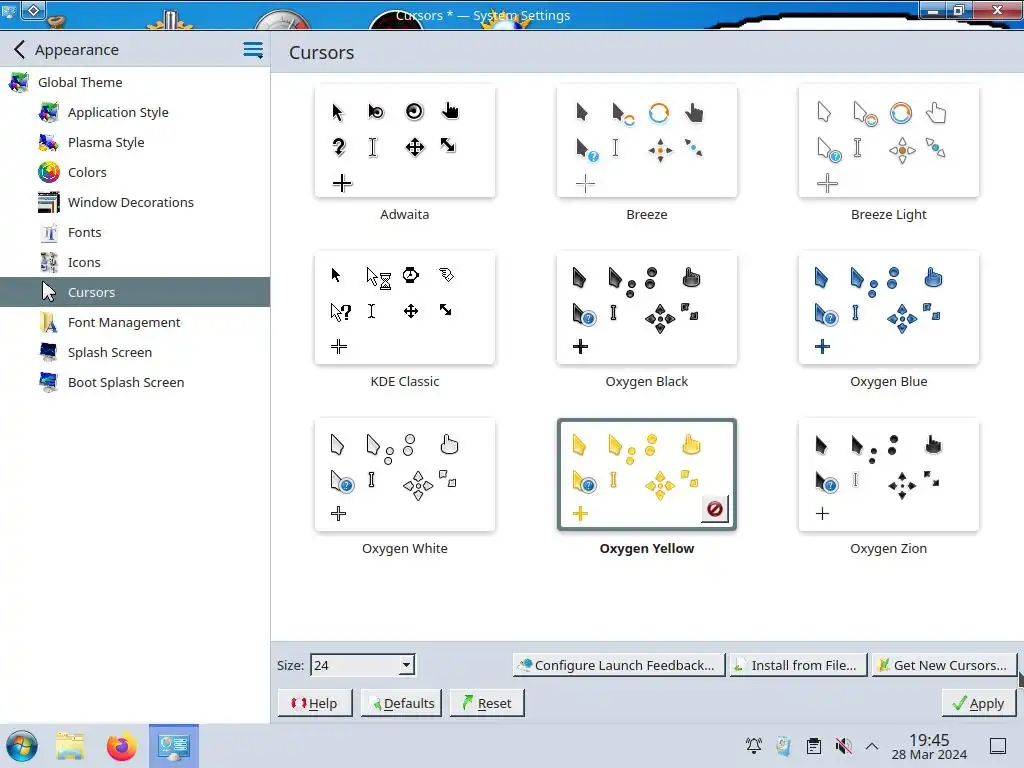Viewport: 1024px width, 768px height.
Task: Click Configure Launch Feedback button
Action: coord(619,665)
